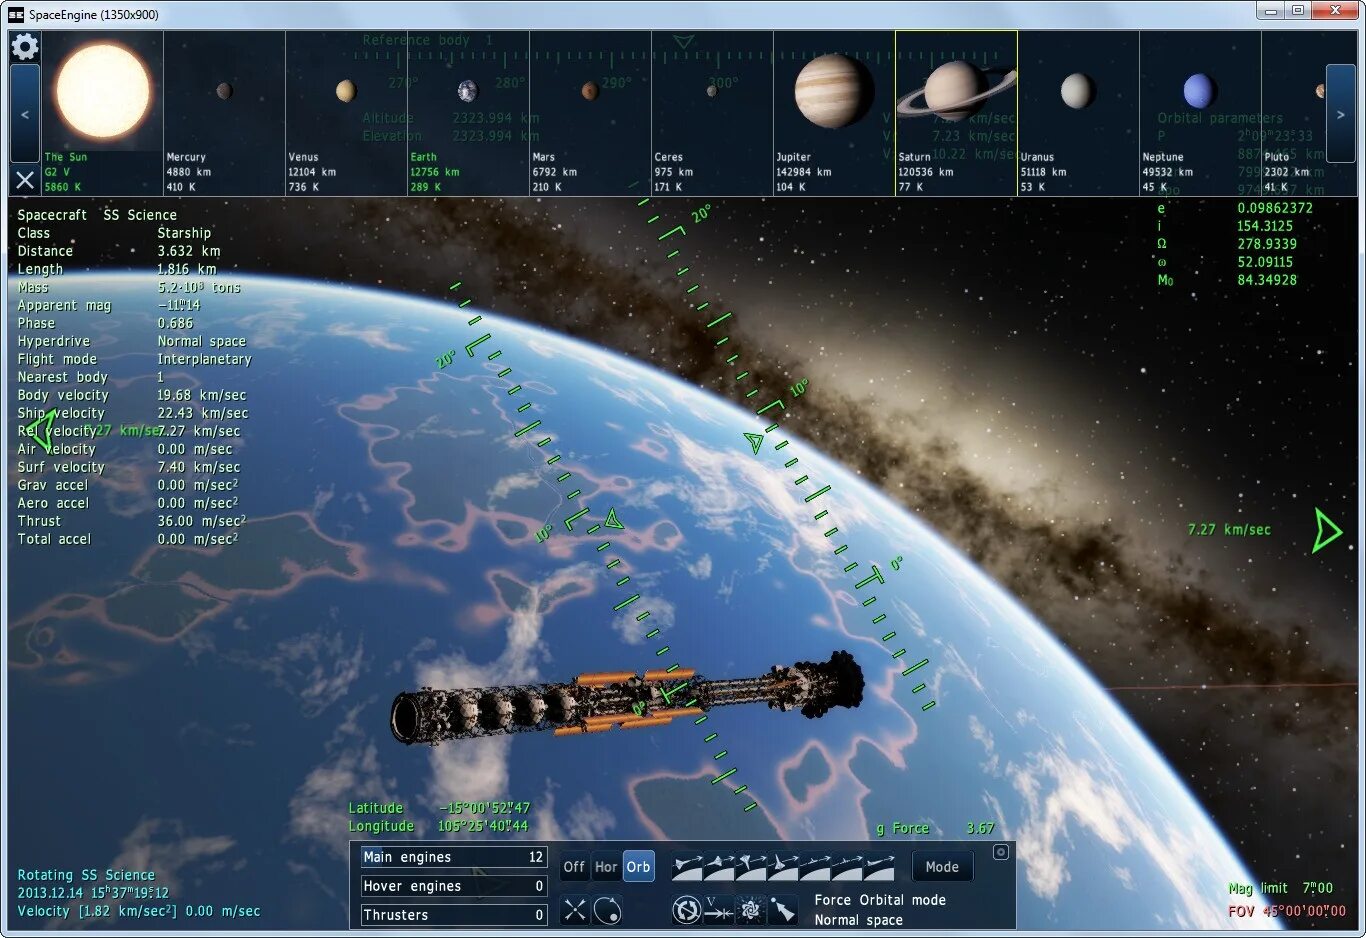1366x938 pixels.
Task: Click the large green direction arrow at right edge
Action: [1327, 531]
